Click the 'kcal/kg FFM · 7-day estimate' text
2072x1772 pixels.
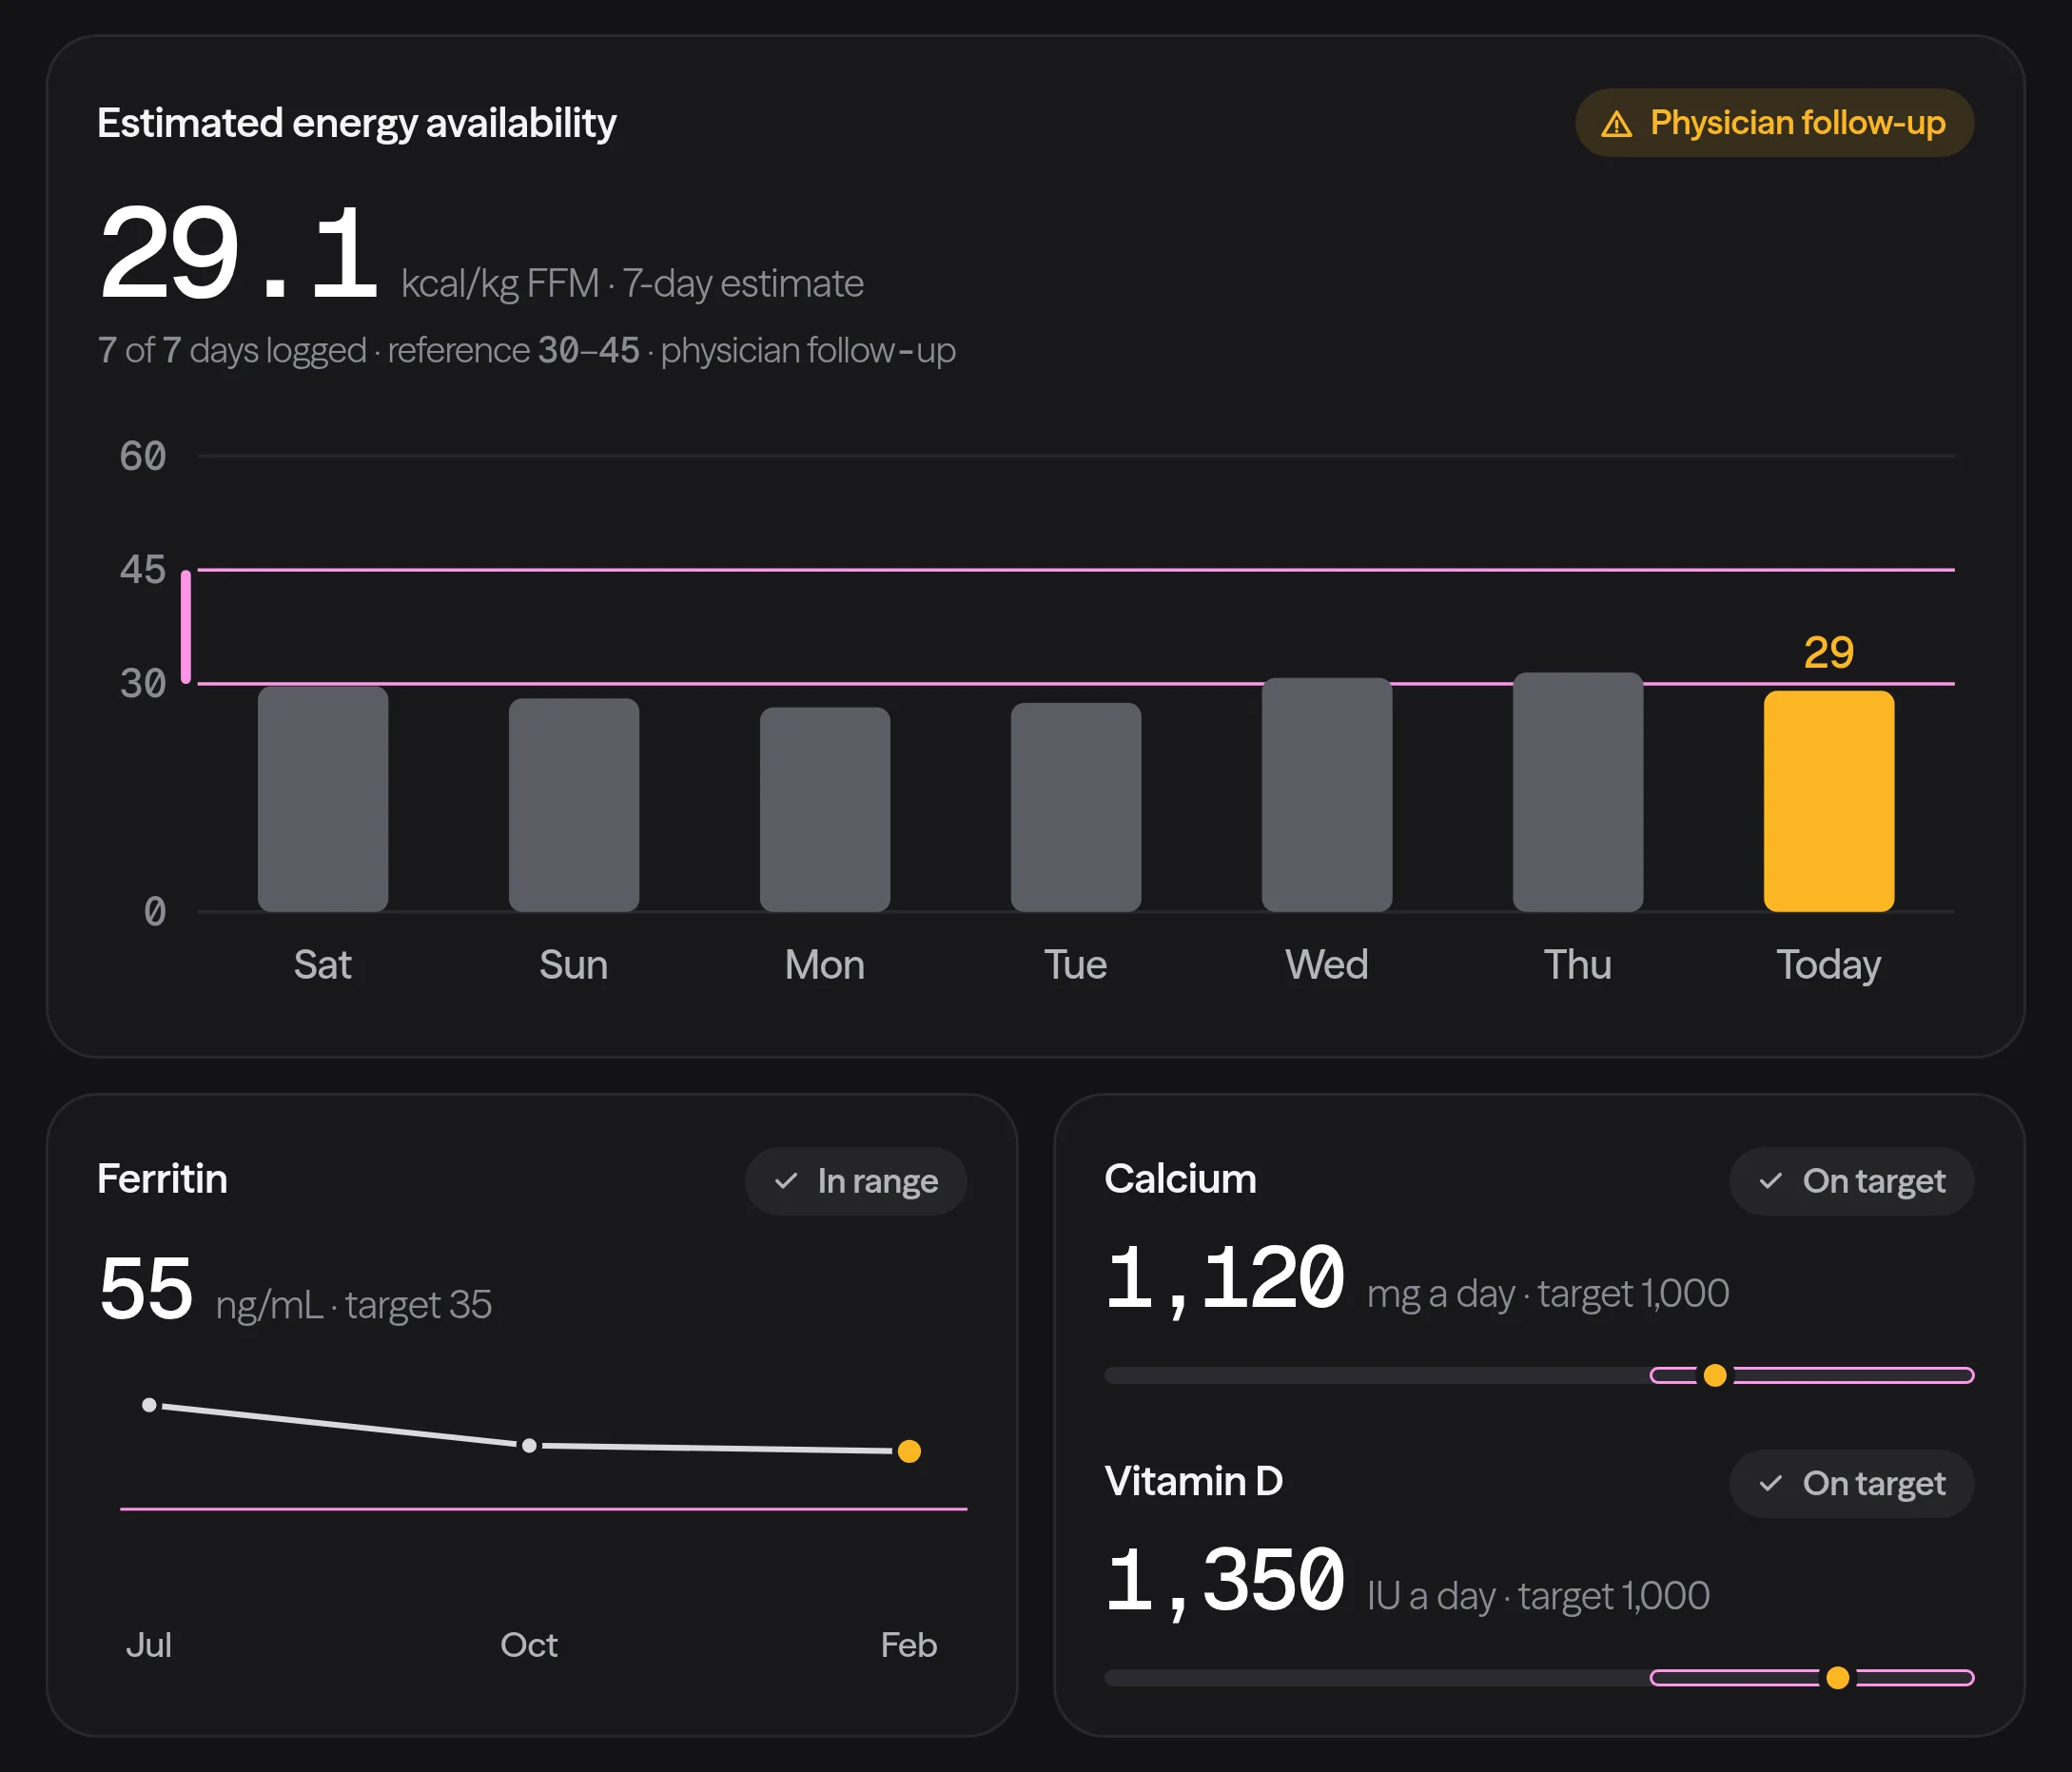632,284
